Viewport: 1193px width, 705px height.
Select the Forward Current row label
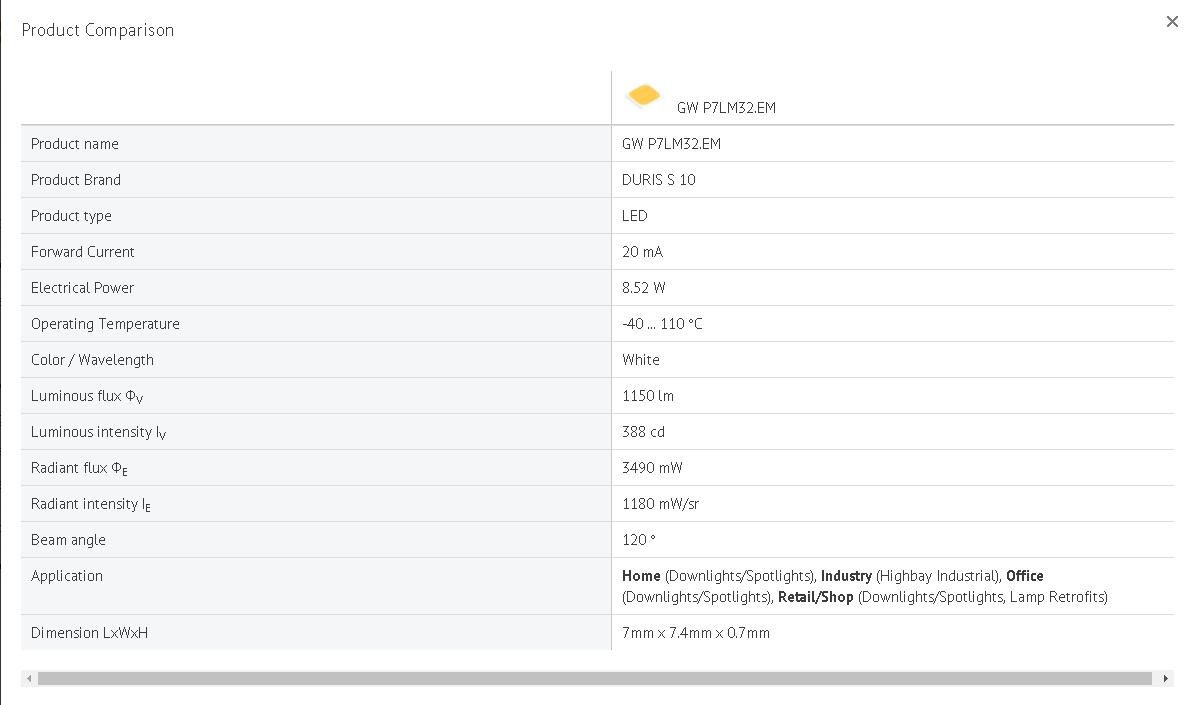click(x=82, y=252)
